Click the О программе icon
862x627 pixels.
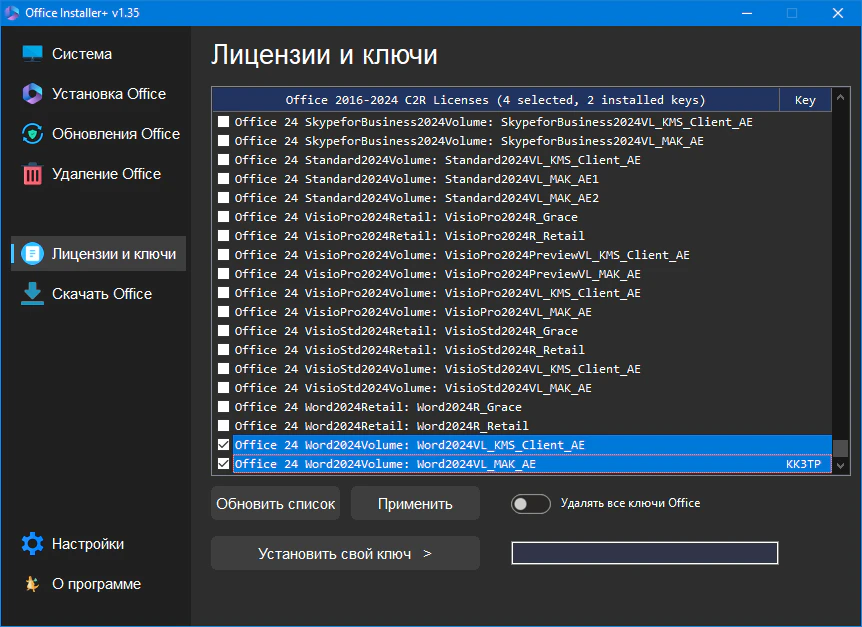tap(33, 584)
